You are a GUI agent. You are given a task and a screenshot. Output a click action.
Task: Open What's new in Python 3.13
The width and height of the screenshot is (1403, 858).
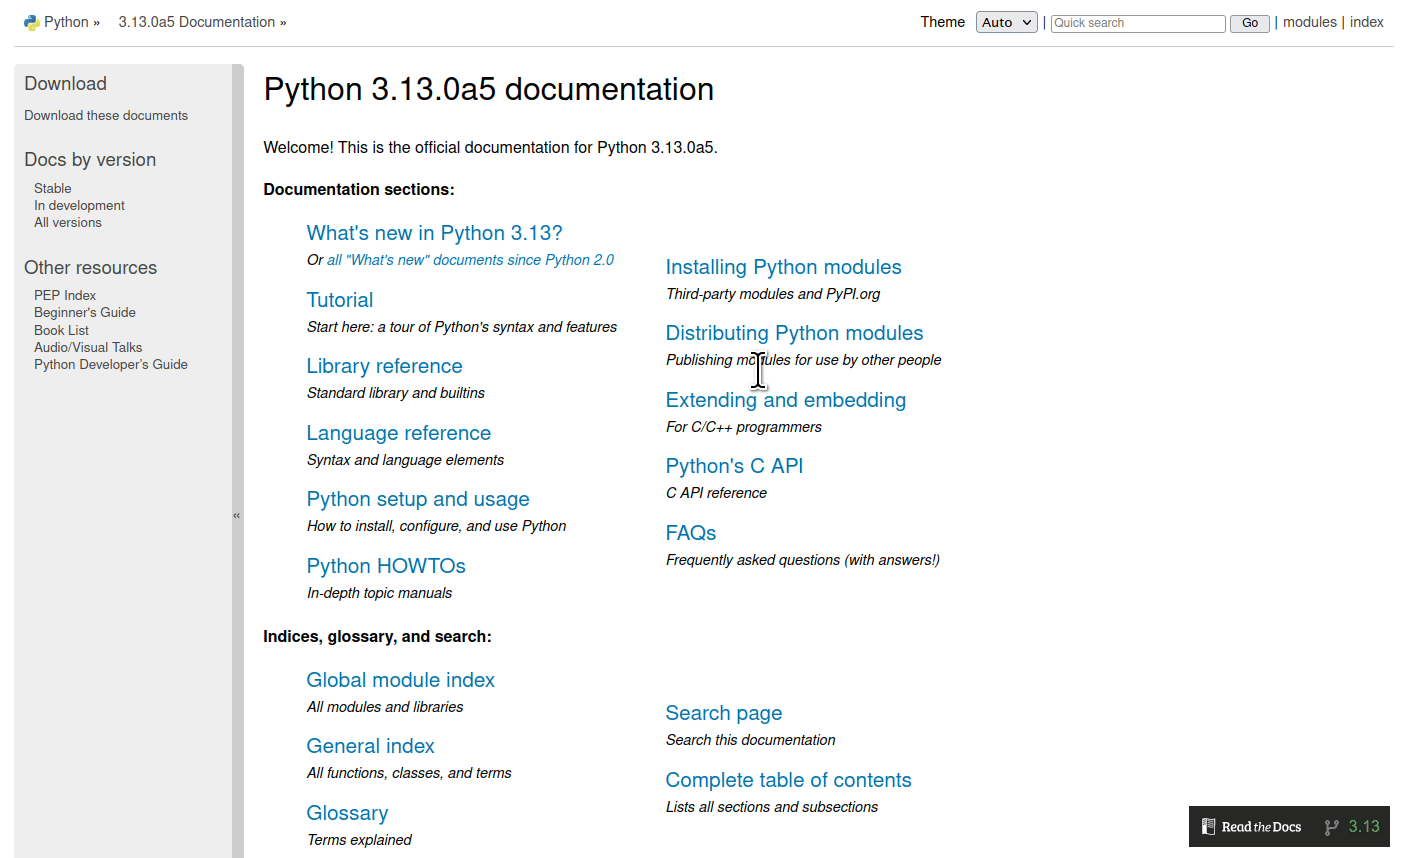pyautogui.click(x=434, y=233)
